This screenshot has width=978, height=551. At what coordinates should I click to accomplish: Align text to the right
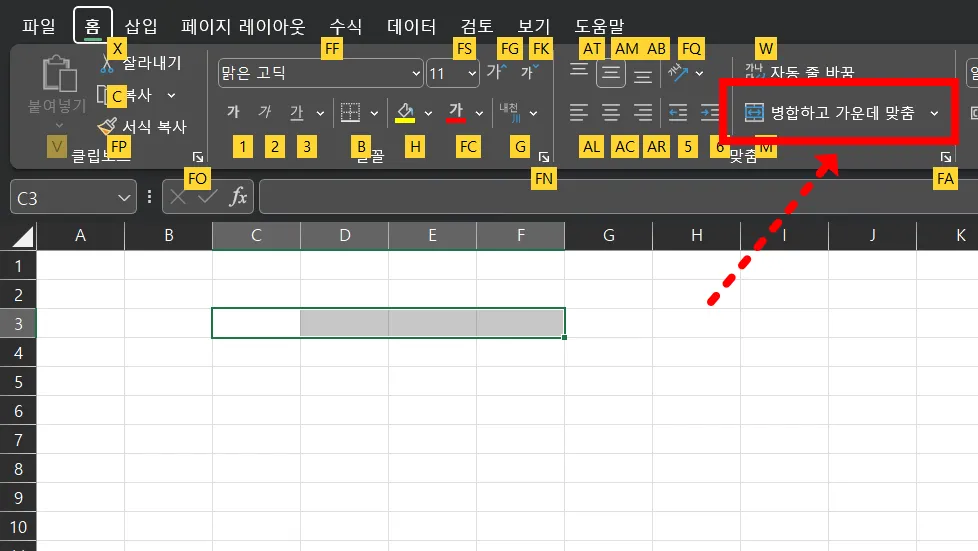coord(643,112)
